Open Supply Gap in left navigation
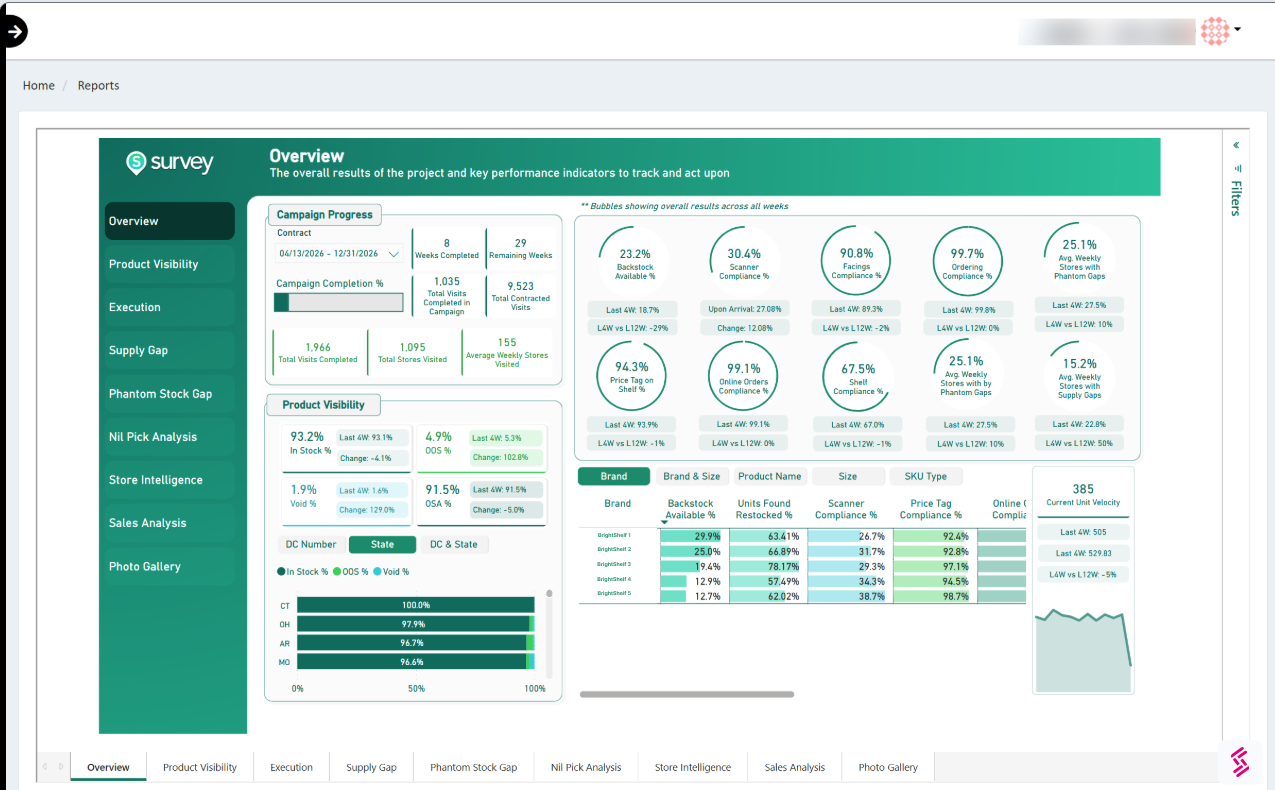Viewport: 1275px width, 790px height. 170,350
